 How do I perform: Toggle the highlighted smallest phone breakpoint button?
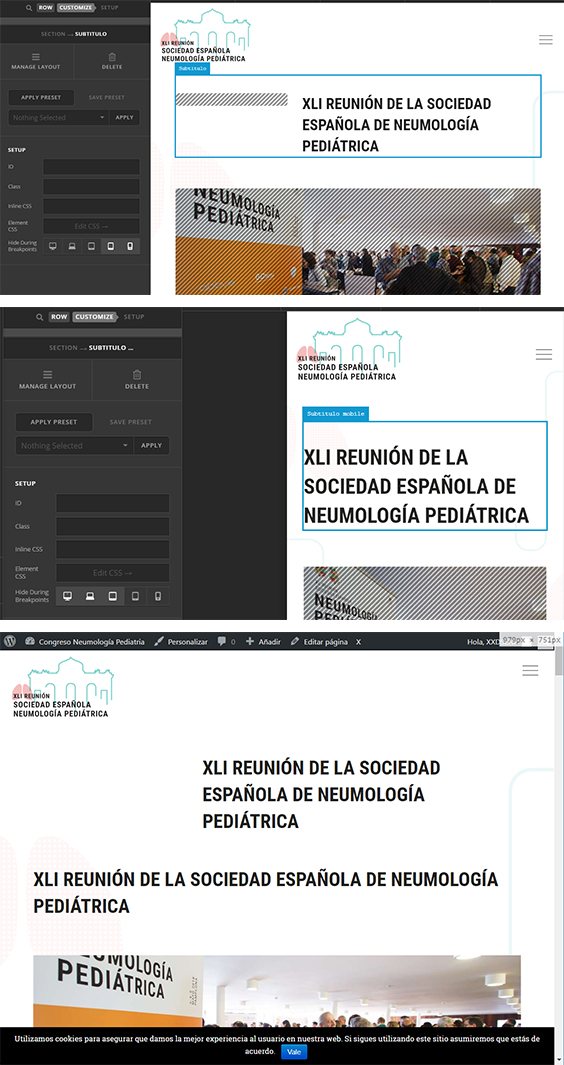pyautogui.click(x=130, y=247)
